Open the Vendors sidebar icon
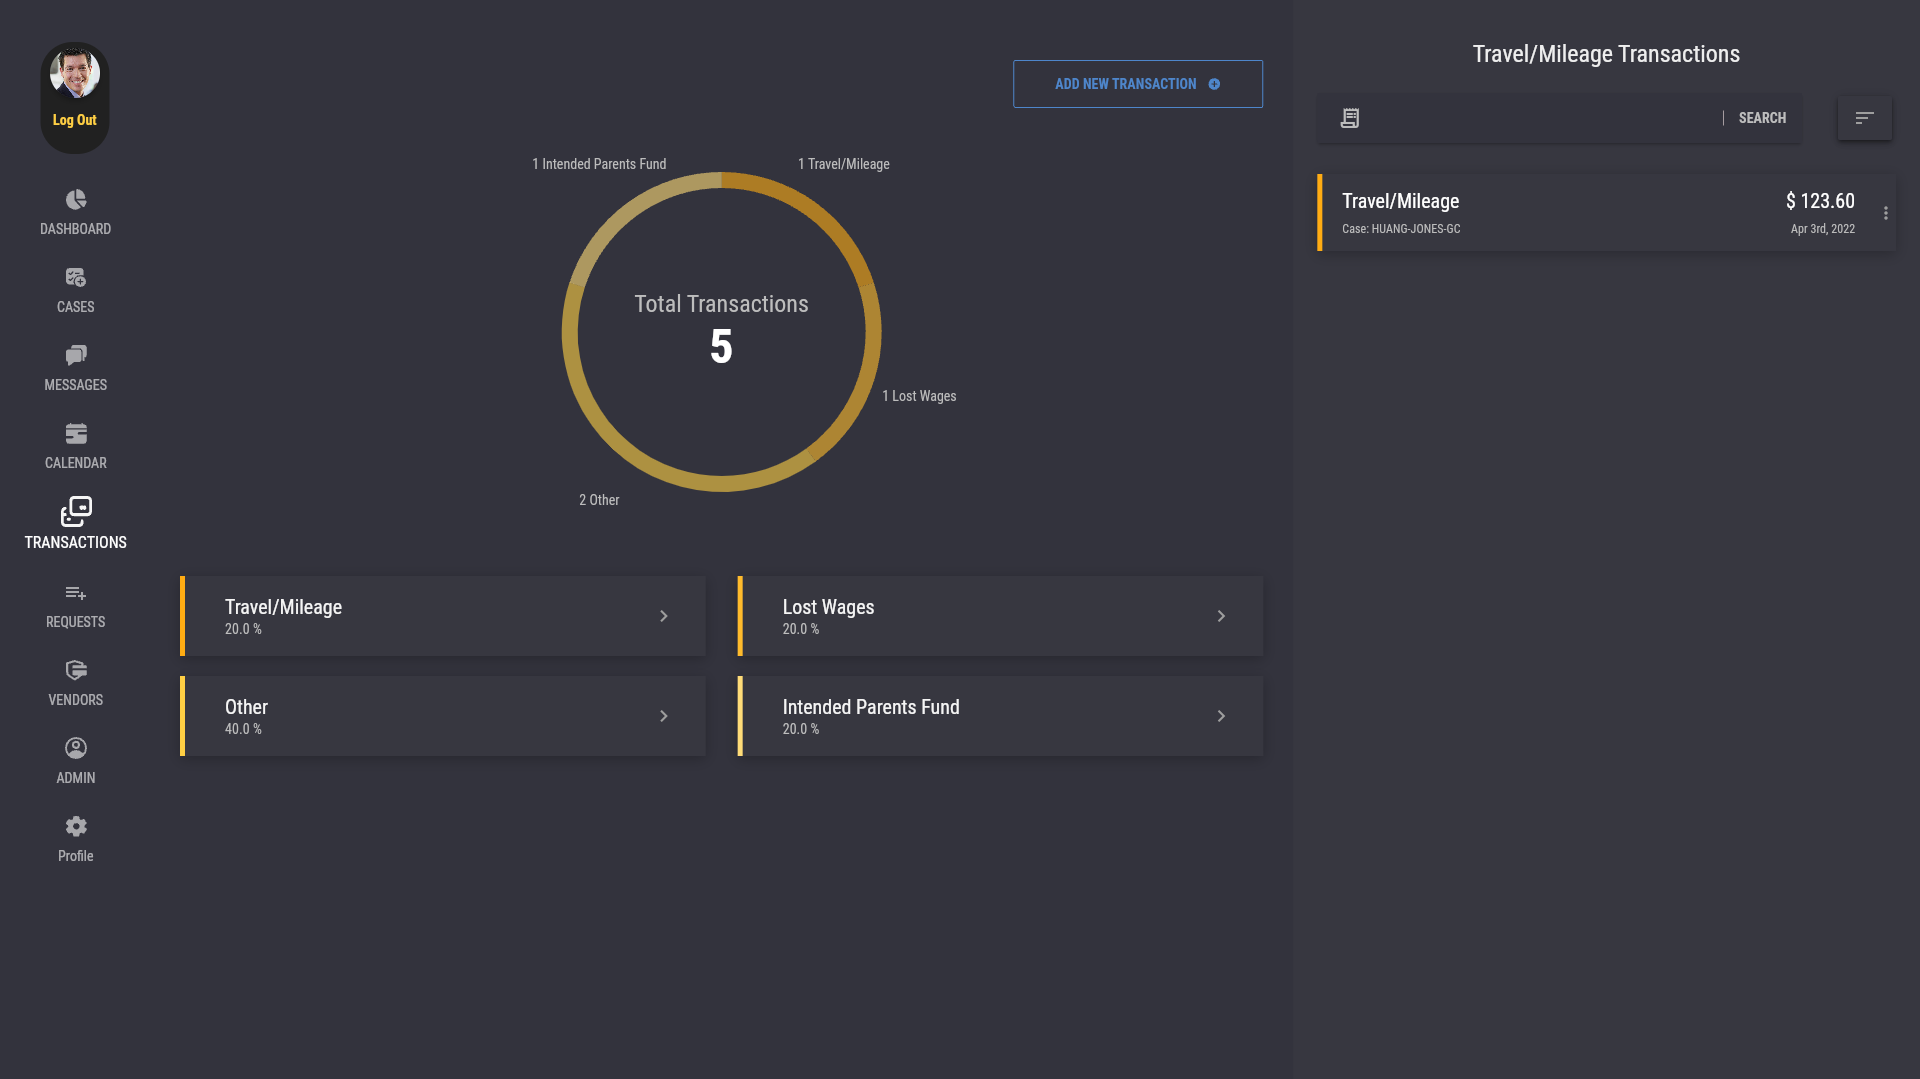This screenshot has width=1920, height=1079. pos(76,671)
